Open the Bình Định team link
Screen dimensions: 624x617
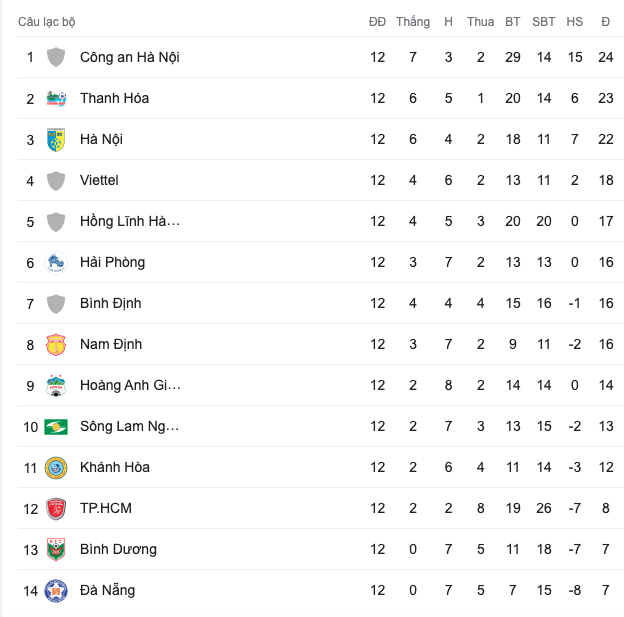[x=111, y=303]
